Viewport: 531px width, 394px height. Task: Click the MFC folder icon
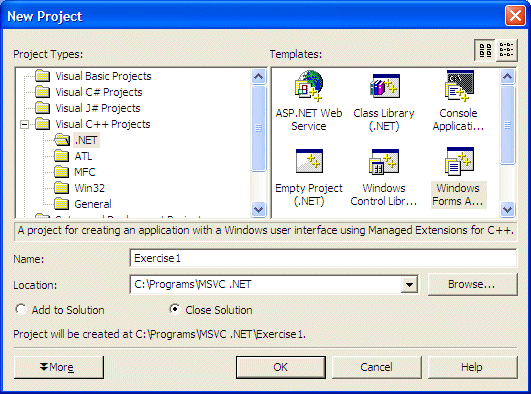[62, 172]
